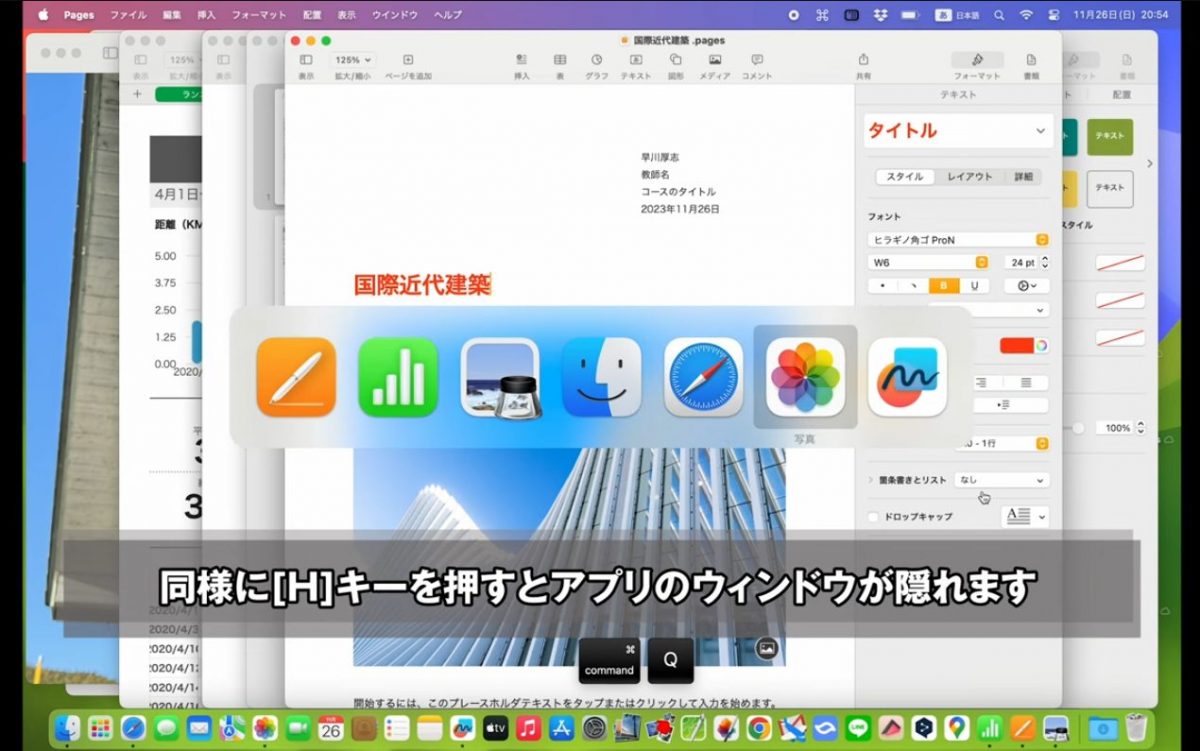This screenshot has height=751, width=1200.
Task: Select Numbers in the app switcher
Action: pyautogui.click(x=398, y=377)
